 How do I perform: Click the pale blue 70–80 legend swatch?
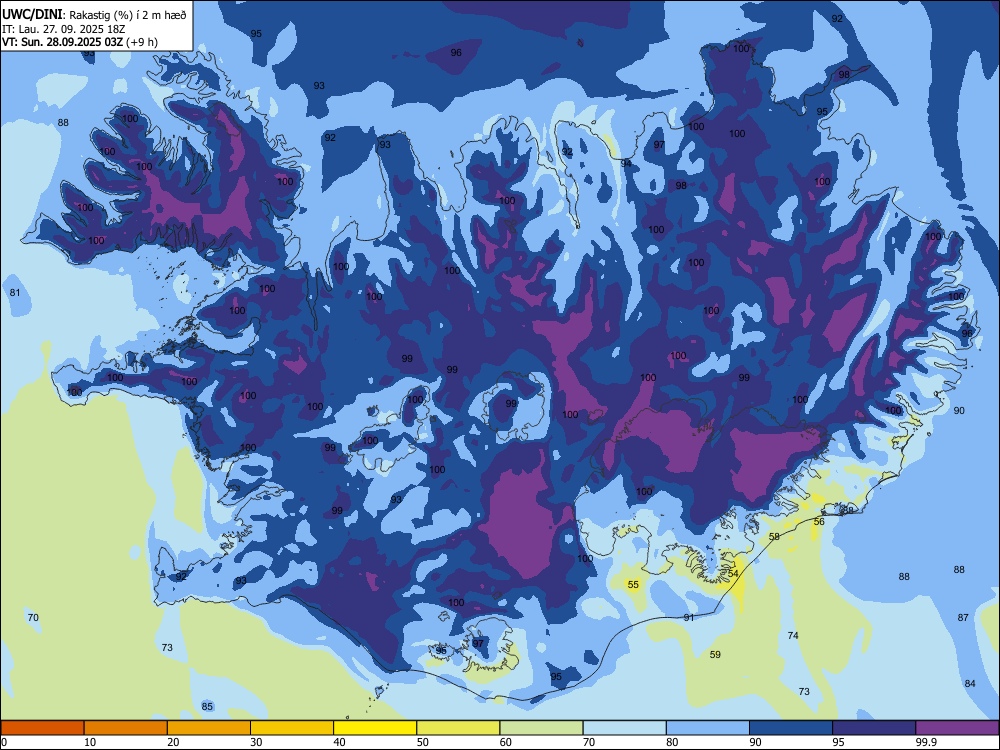click(624, 728)
